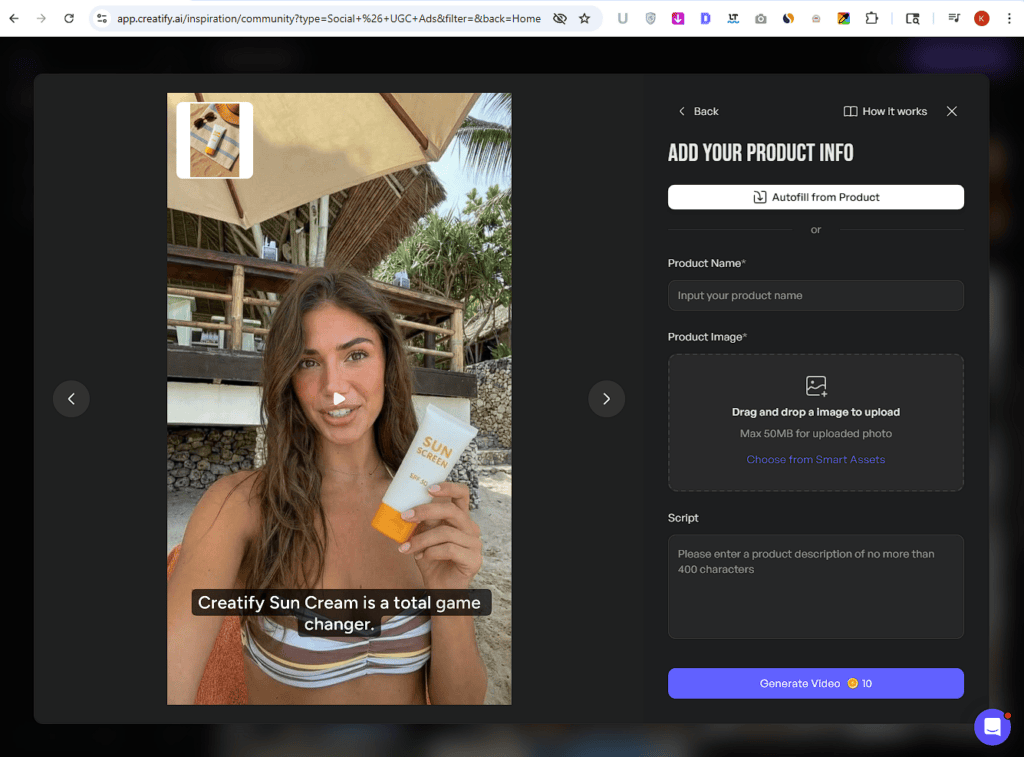Click the camera extension icon
The width and height of the screenshot is (1024, 757).
point(761,18)
